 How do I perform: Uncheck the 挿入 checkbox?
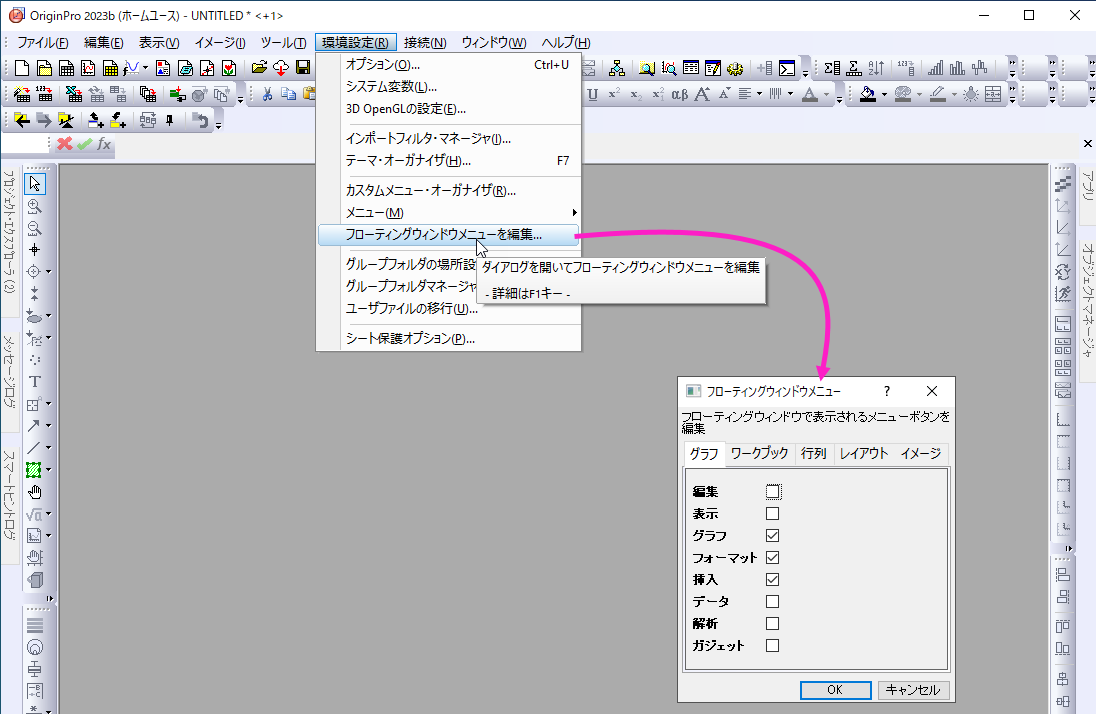tap(772, 580)
